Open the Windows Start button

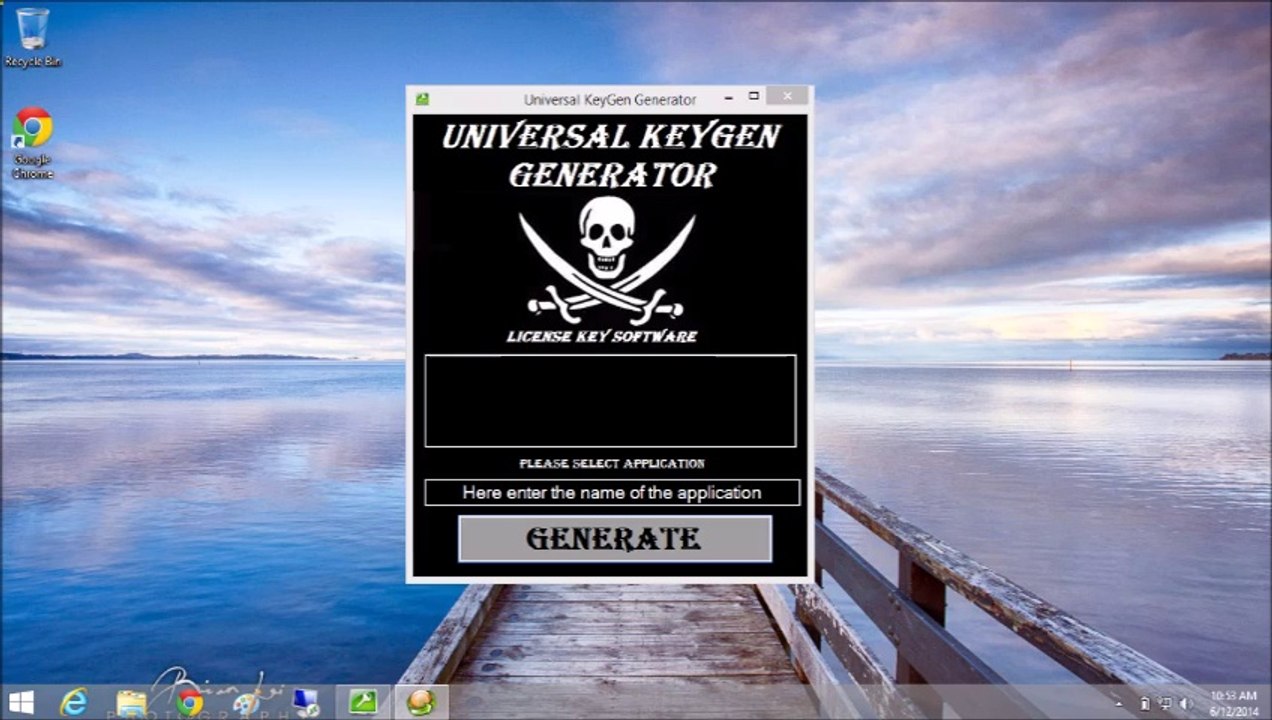[x=21, y=702]
